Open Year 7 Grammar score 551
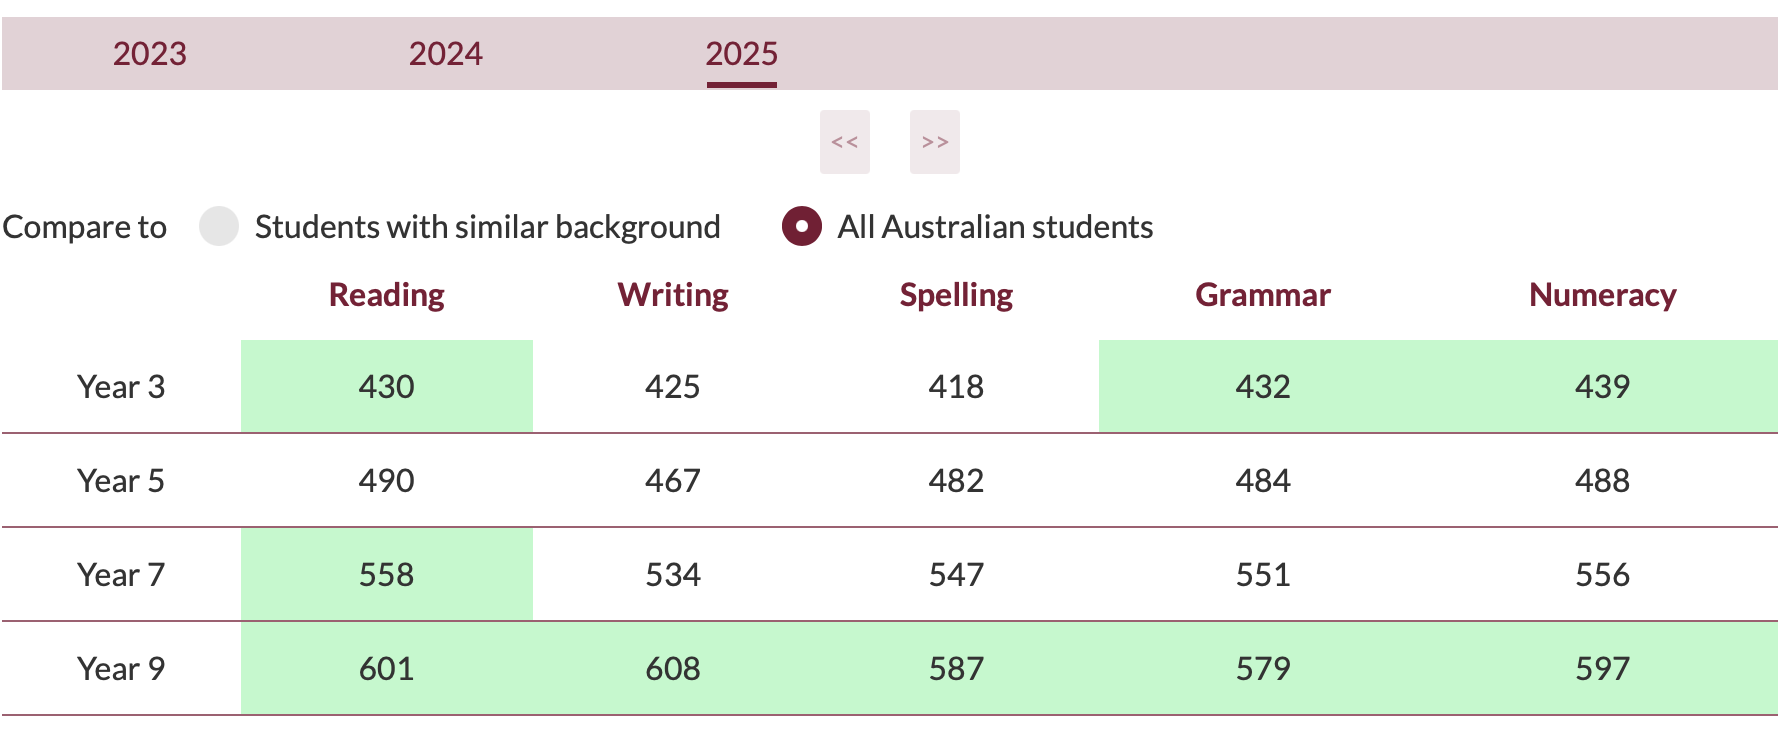 pyautogui.click(x=1263, y=574)
